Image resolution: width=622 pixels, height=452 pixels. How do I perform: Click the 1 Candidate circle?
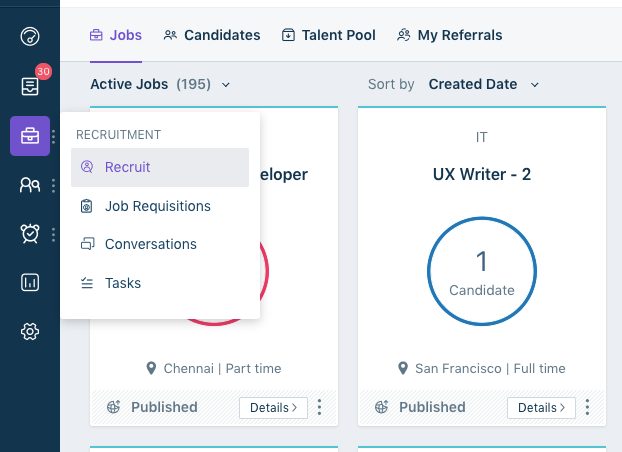pos(482,271)
